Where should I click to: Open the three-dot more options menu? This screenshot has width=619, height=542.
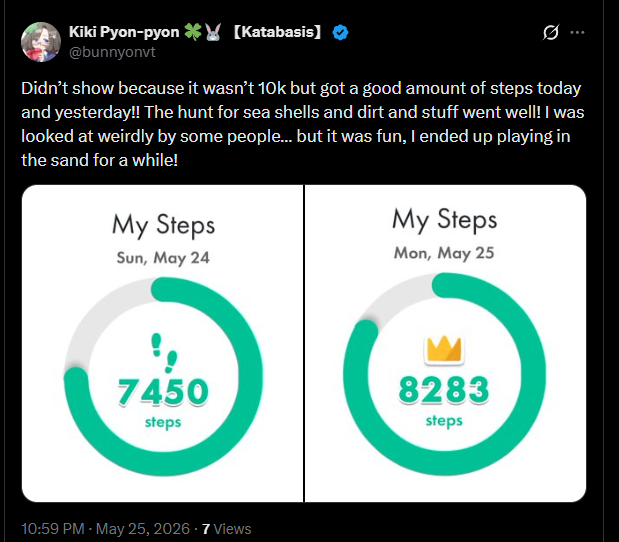(577, 32)
